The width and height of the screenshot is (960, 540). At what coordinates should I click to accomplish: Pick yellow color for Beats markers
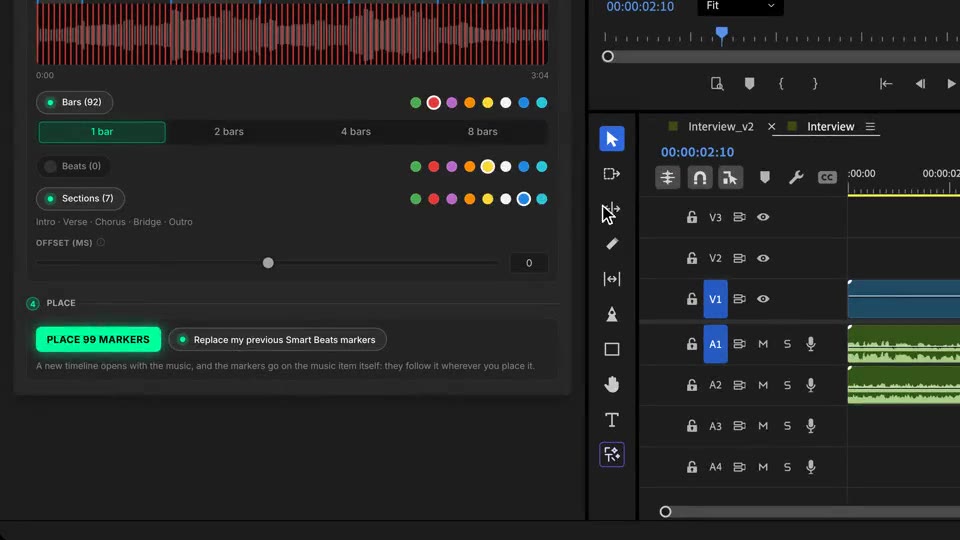(x=487, y=167)
